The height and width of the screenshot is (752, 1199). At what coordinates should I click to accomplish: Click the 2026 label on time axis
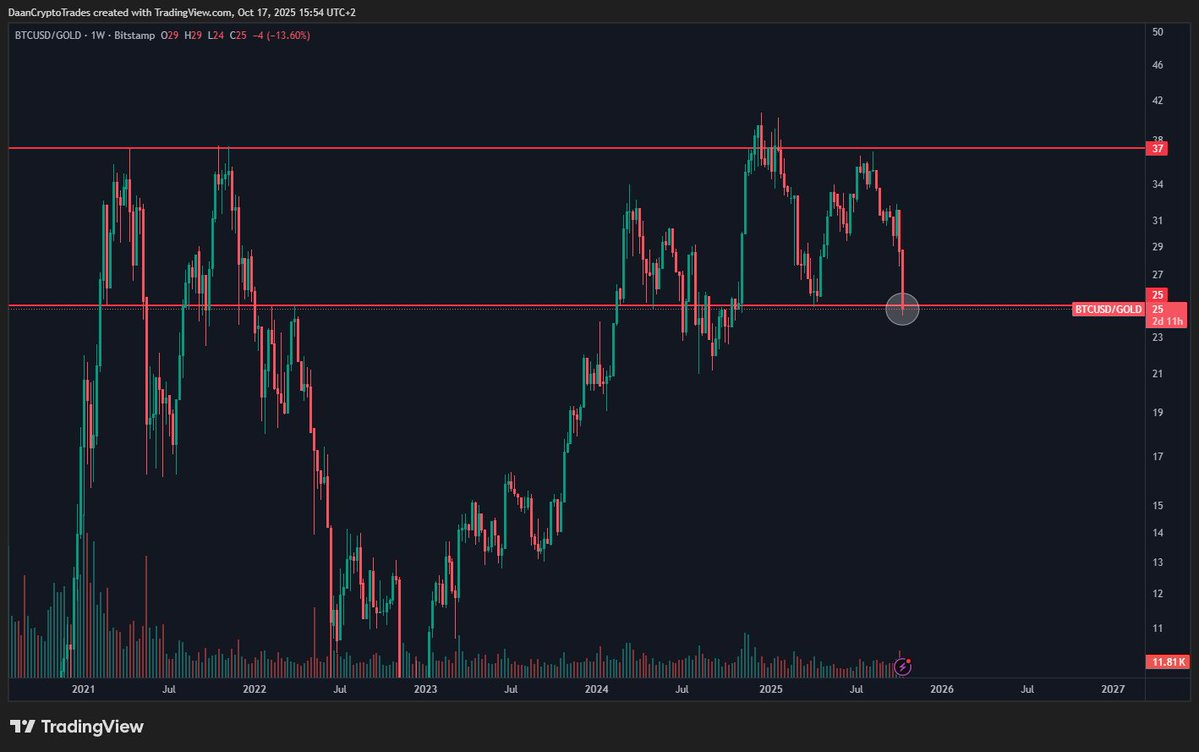[x=941, y=689]
